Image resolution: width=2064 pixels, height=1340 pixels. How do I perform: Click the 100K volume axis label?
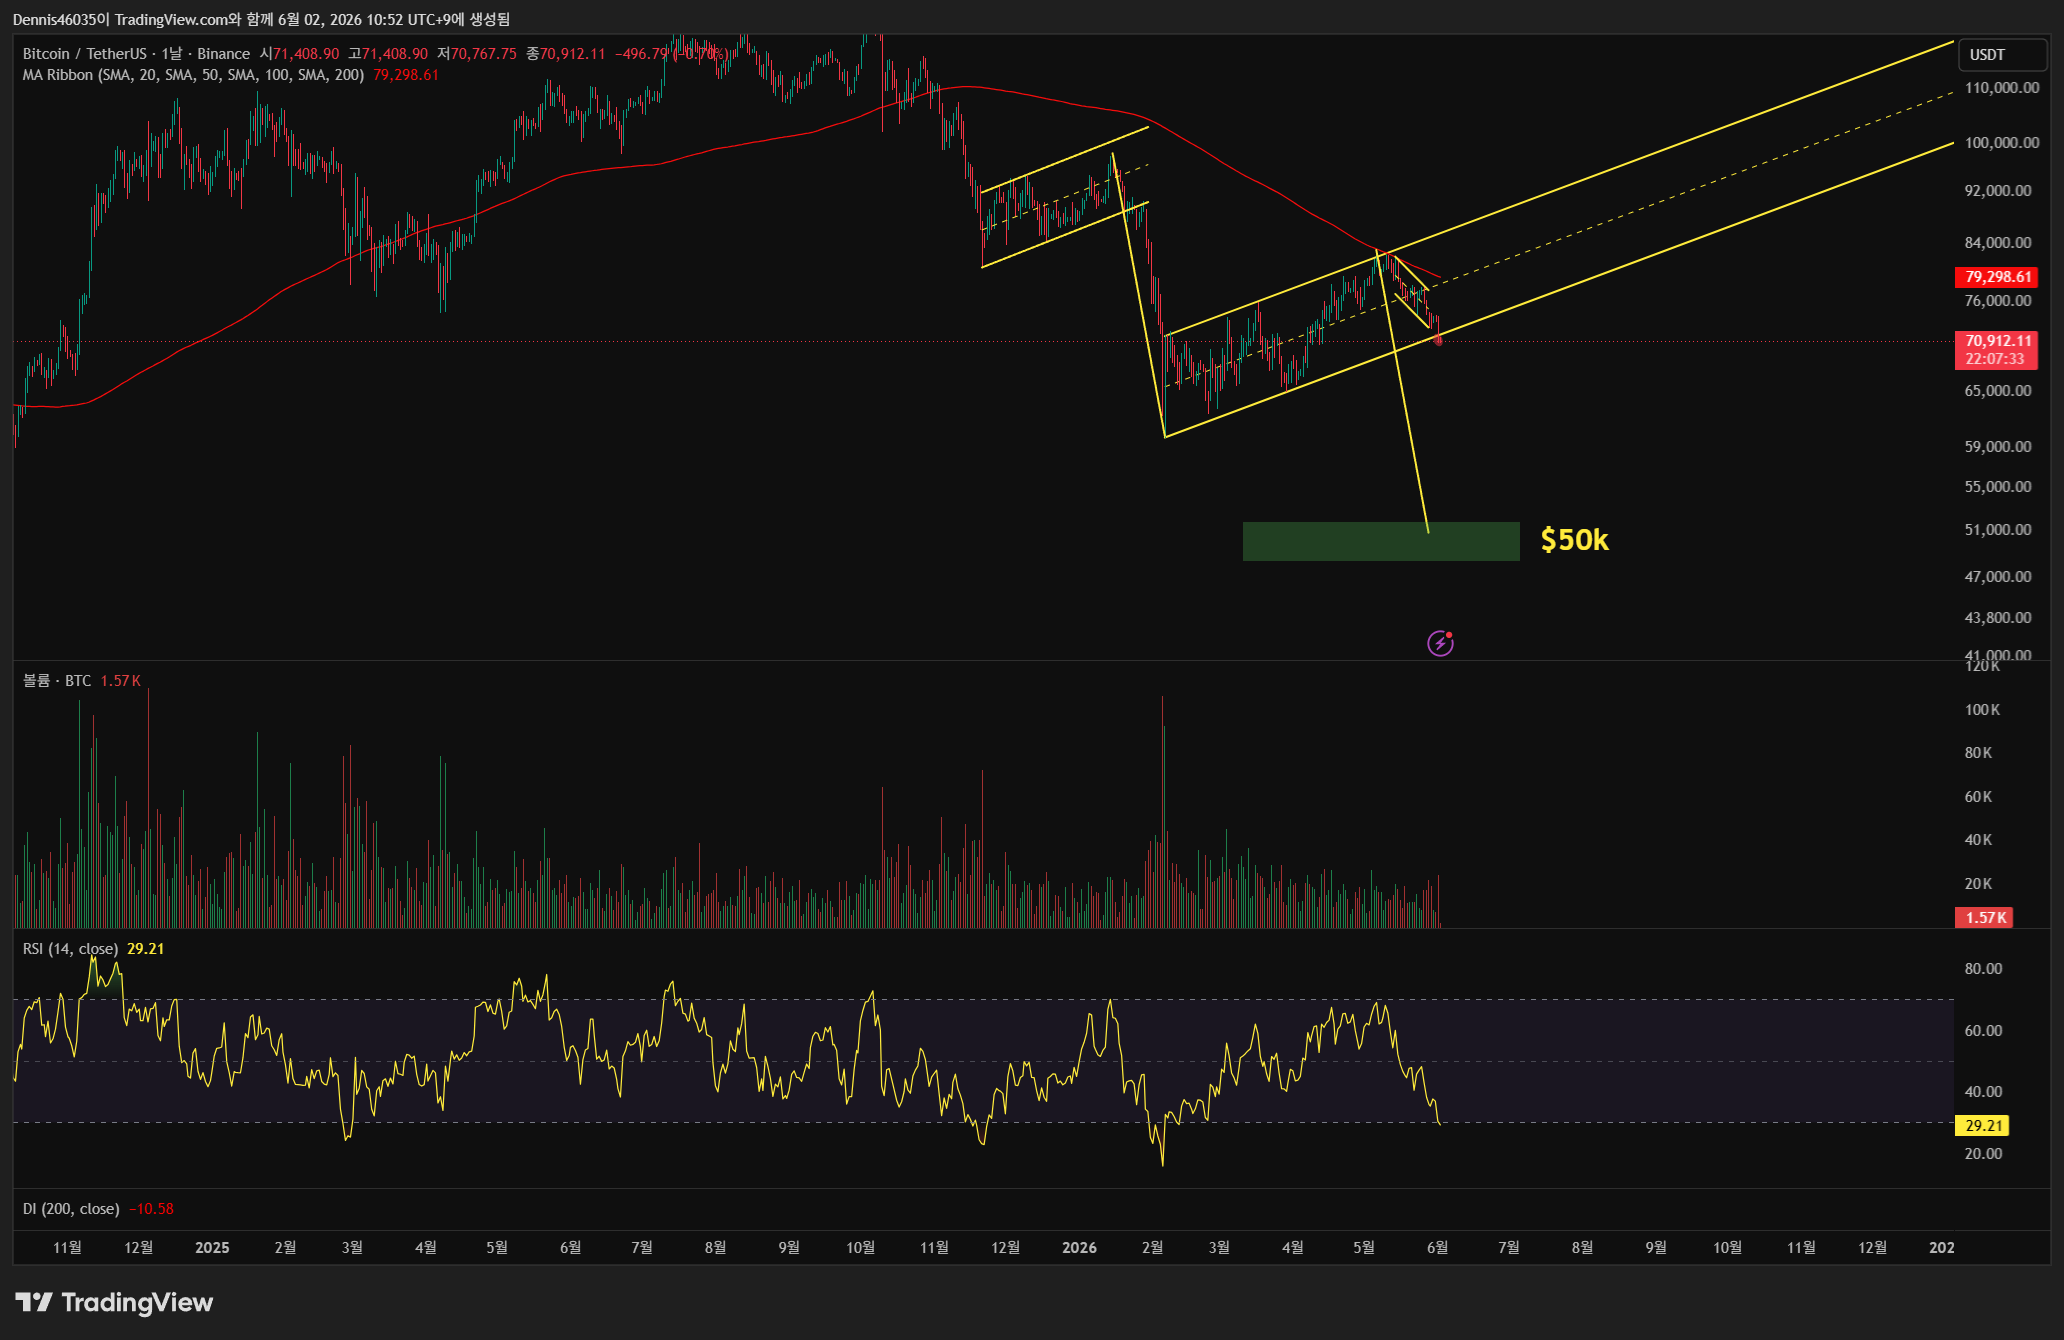1982,710
